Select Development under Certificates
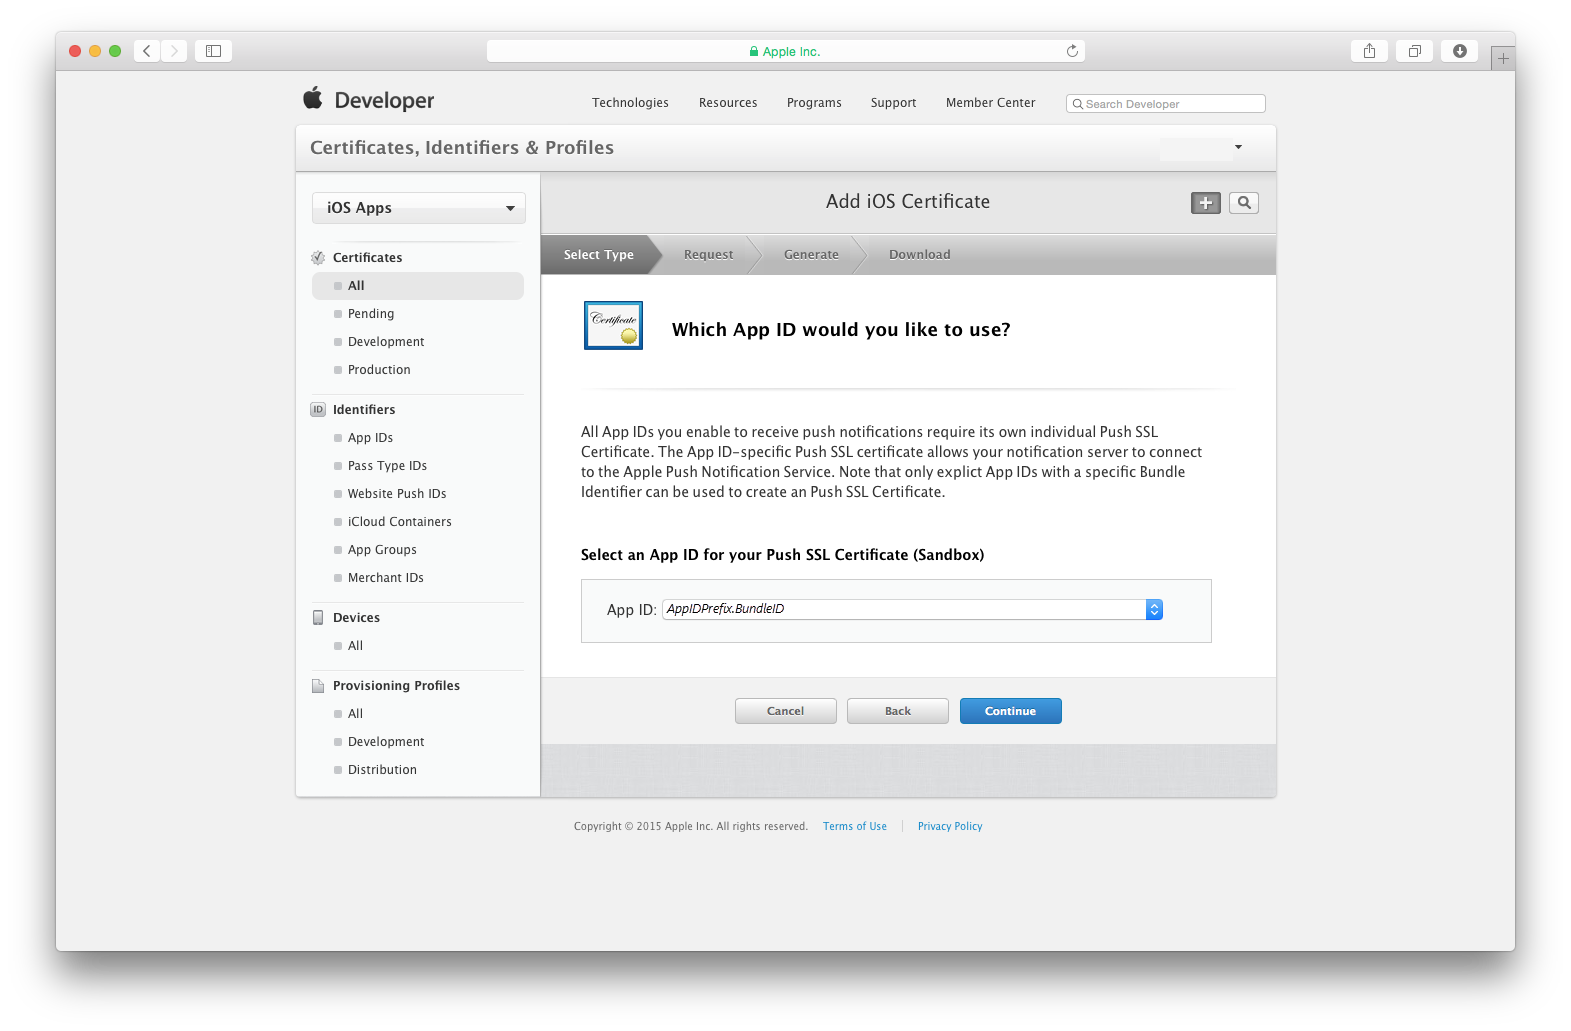Image resolution: width=1571 pixels, height=1031 pixels. (x=386, y=342)
